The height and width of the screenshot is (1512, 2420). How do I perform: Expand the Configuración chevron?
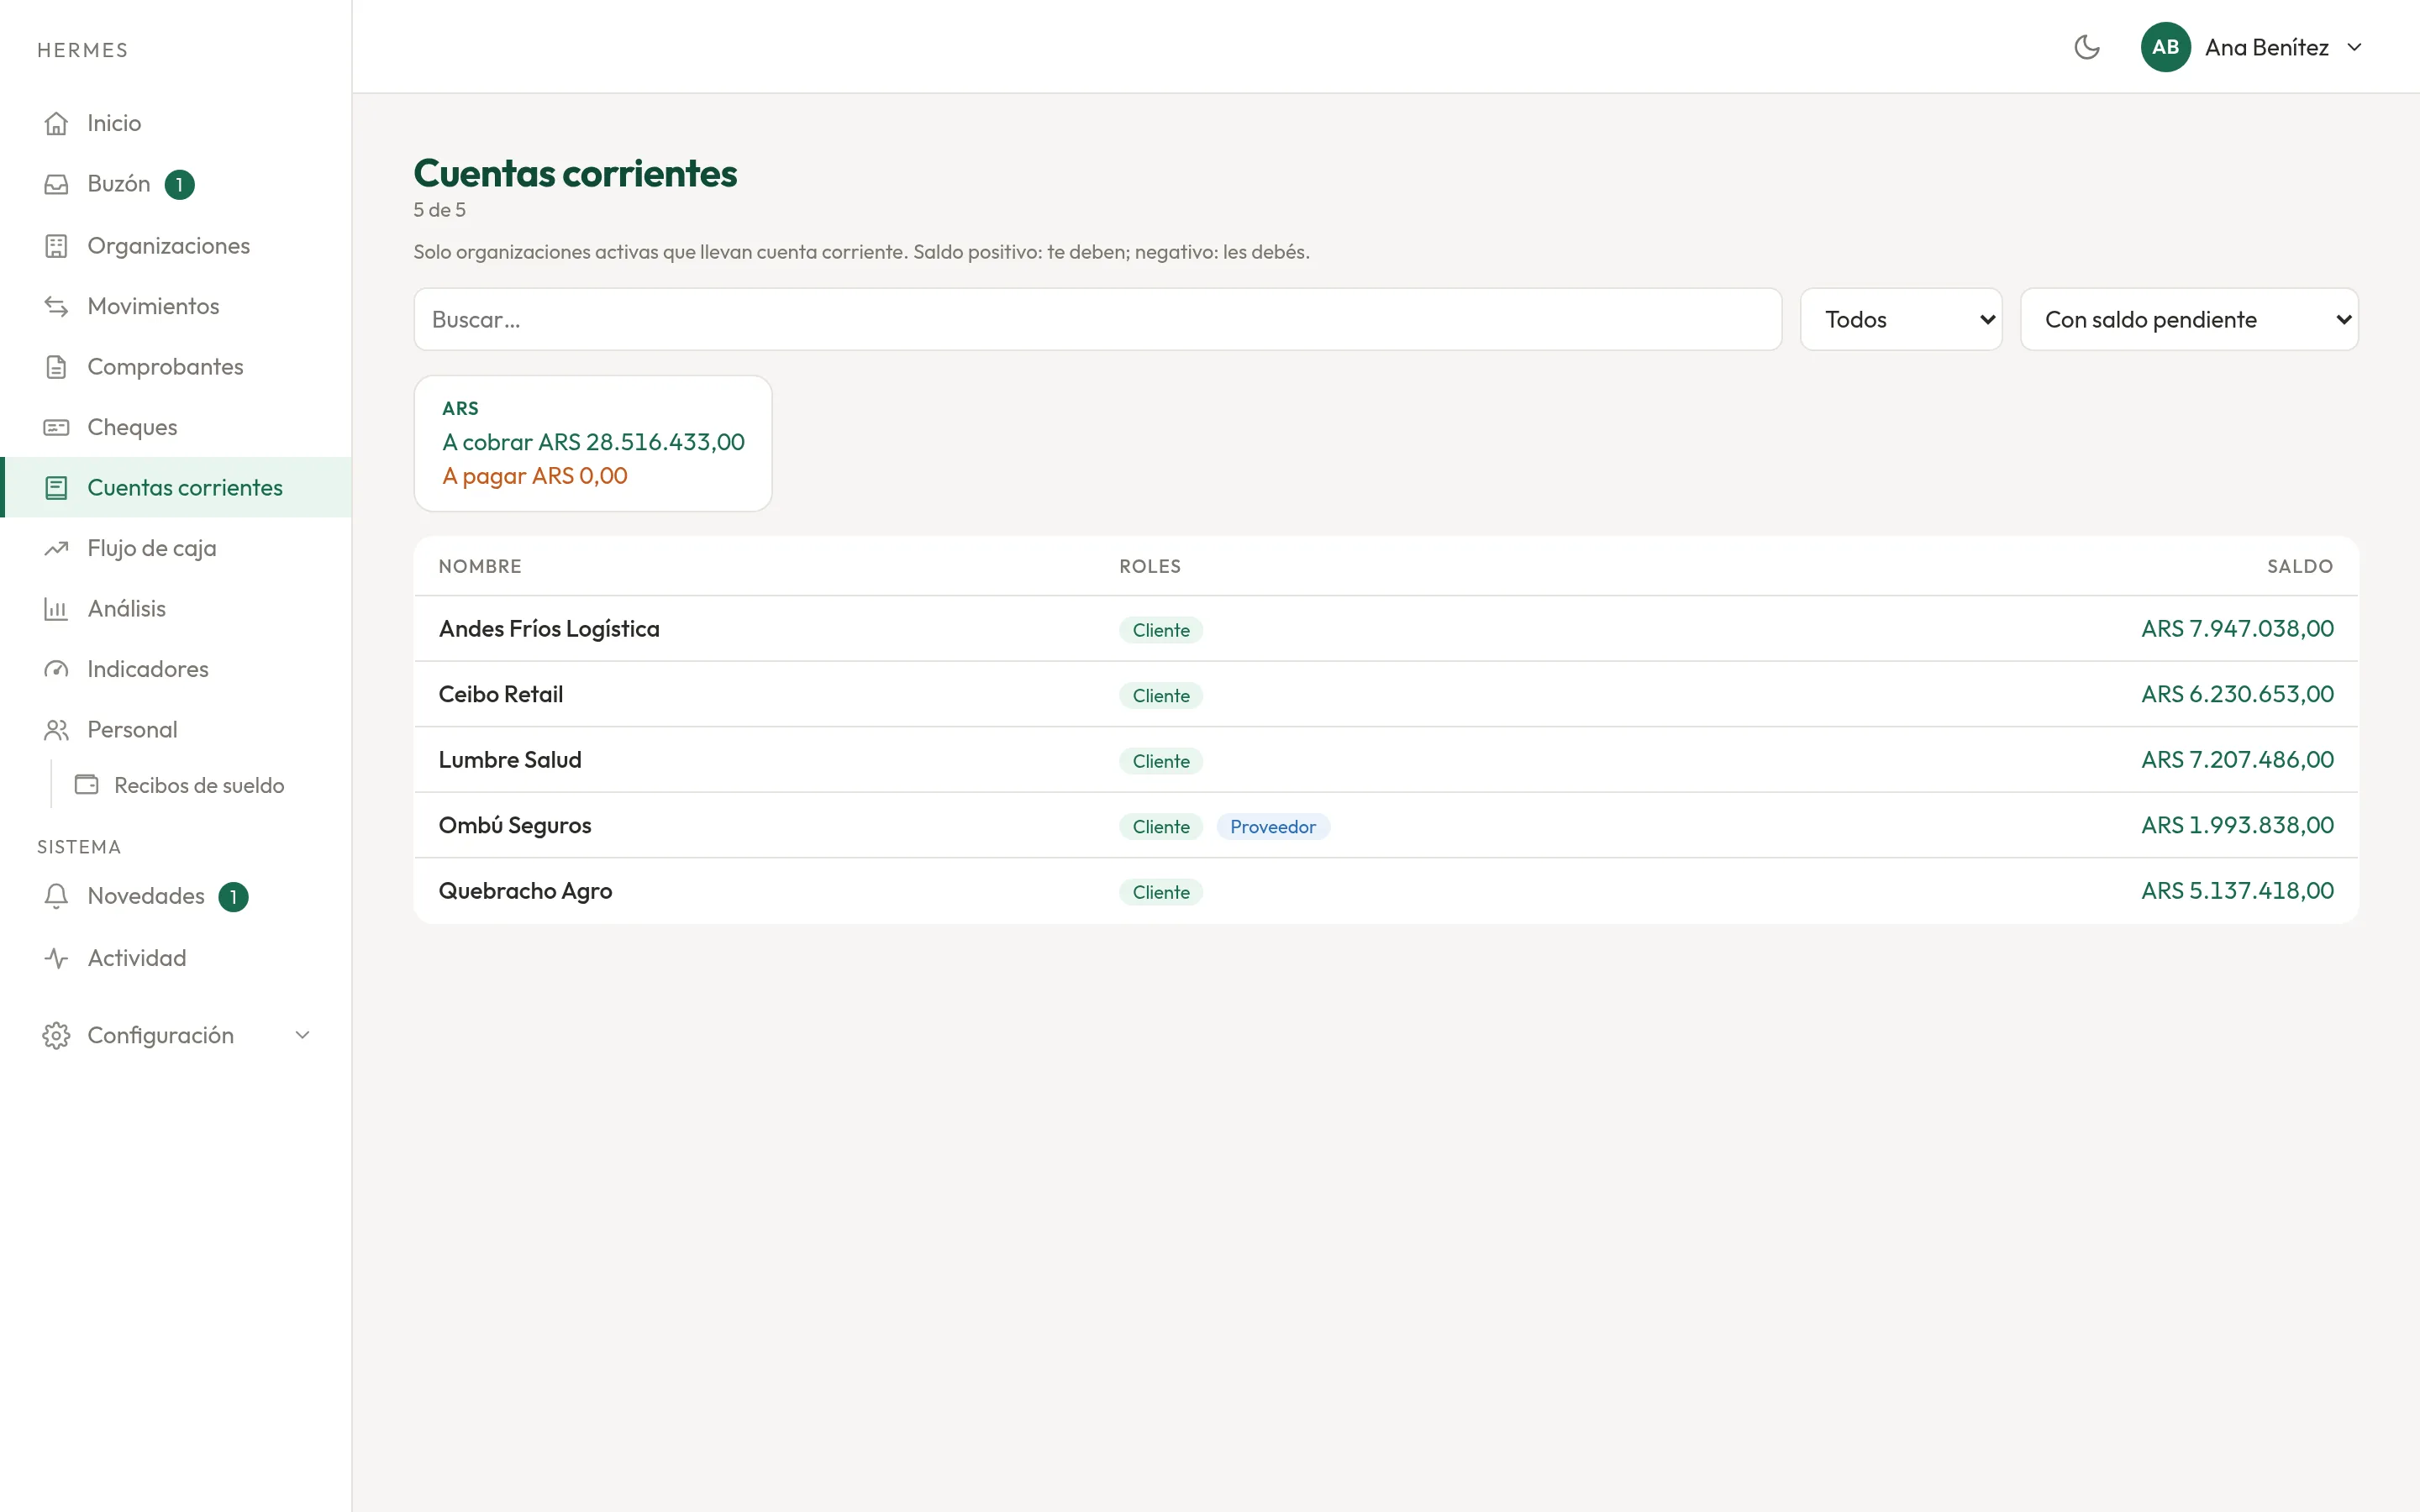[302, 1035]
